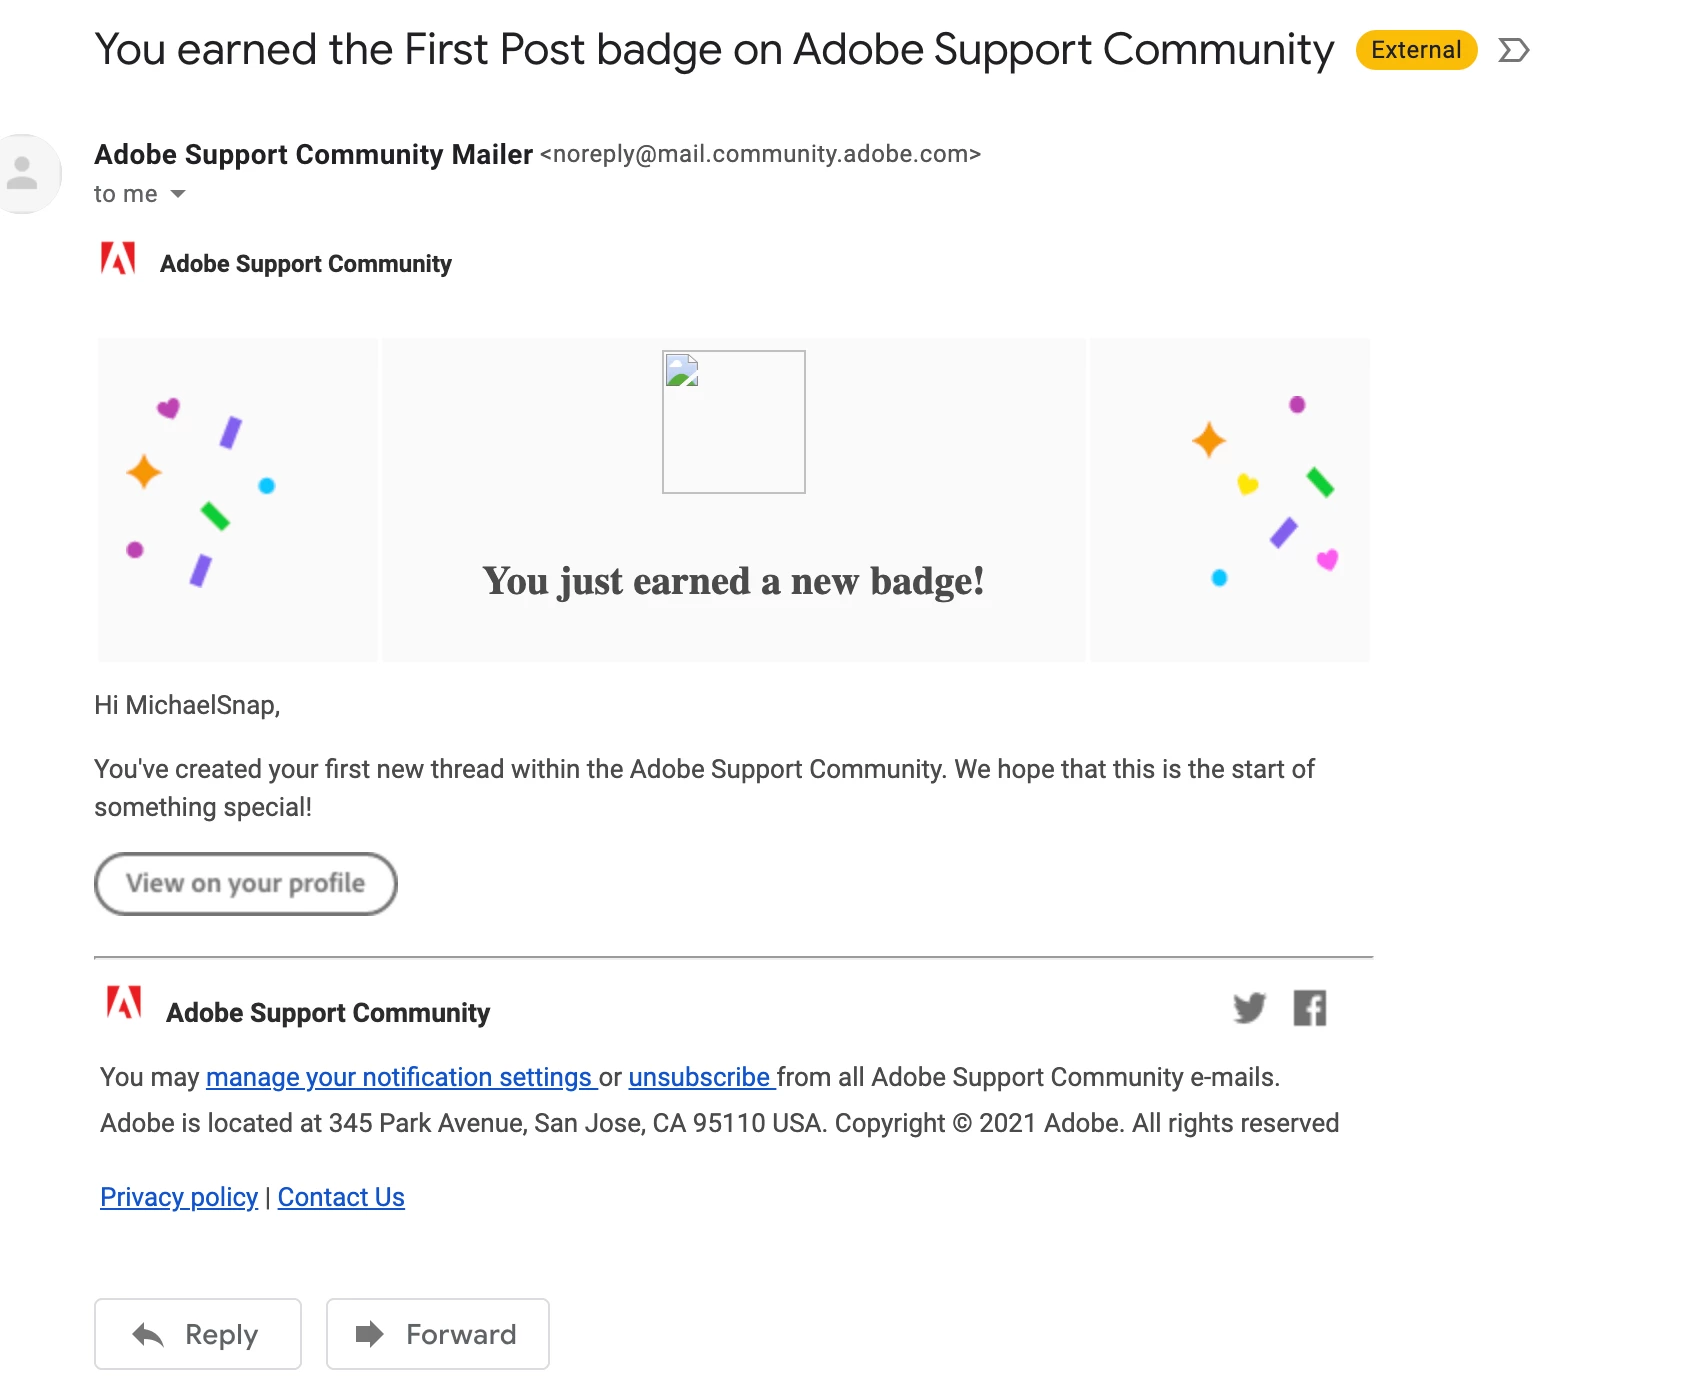Click the yellow External label tag

[x=1415, y=50]
